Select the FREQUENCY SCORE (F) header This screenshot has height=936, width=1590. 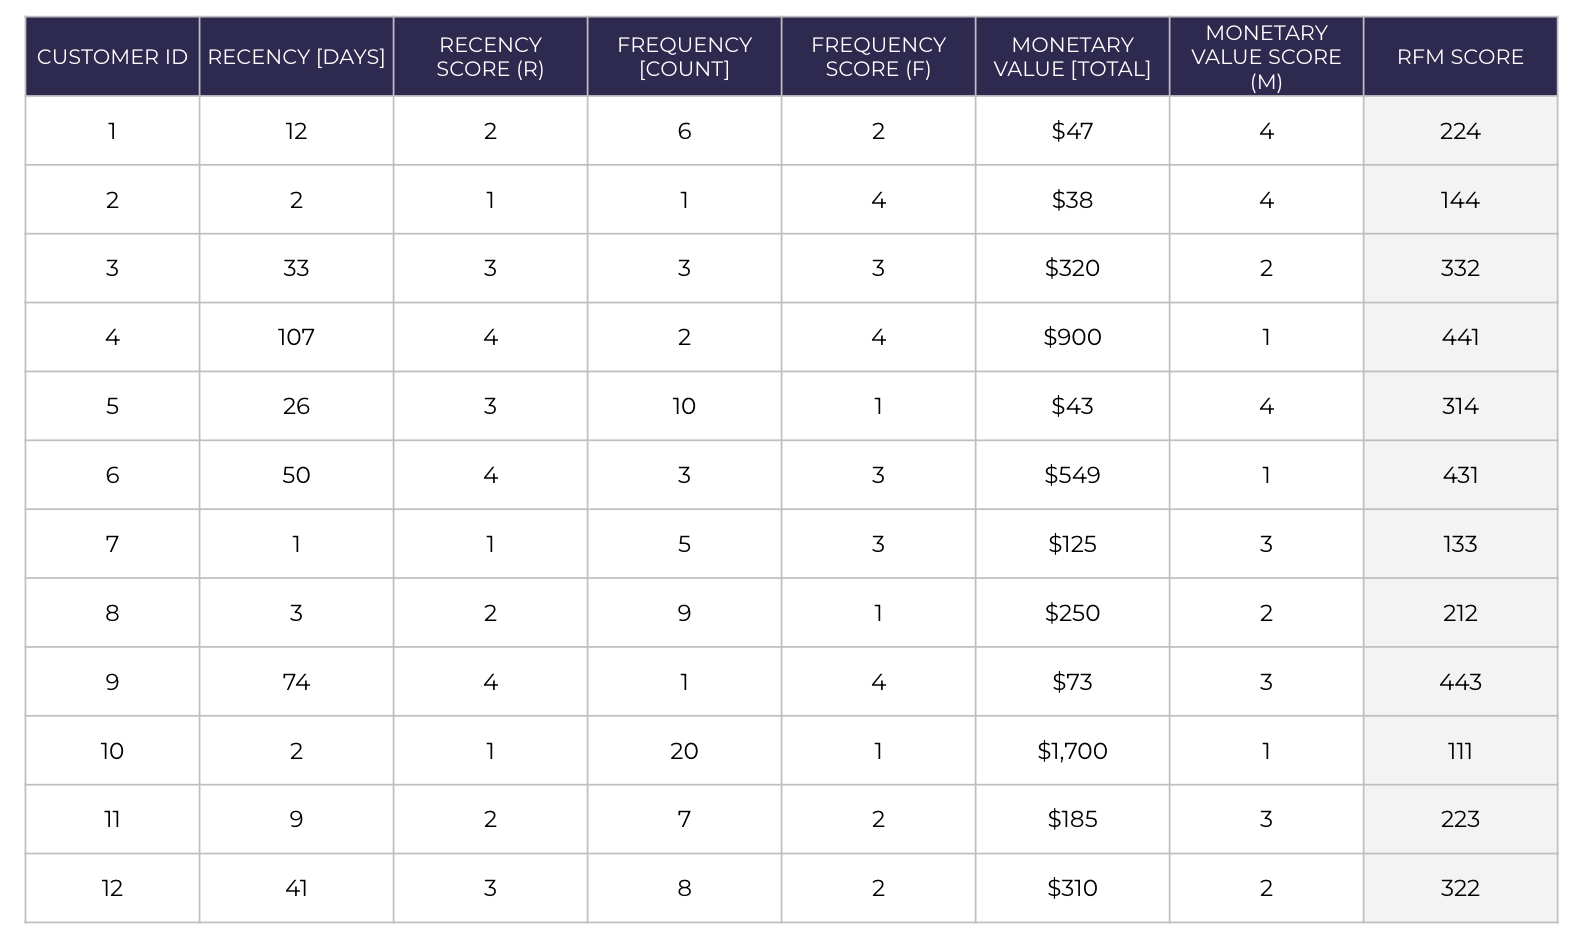878,57
